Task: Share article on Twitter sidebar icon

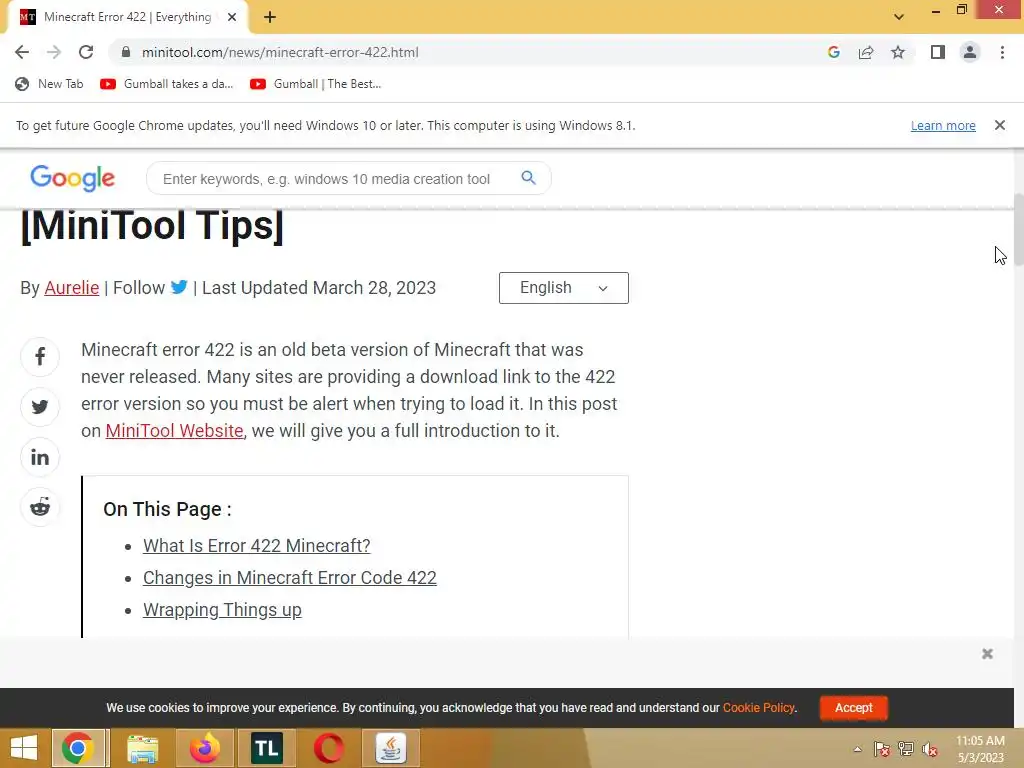Action: click(40, 407)
